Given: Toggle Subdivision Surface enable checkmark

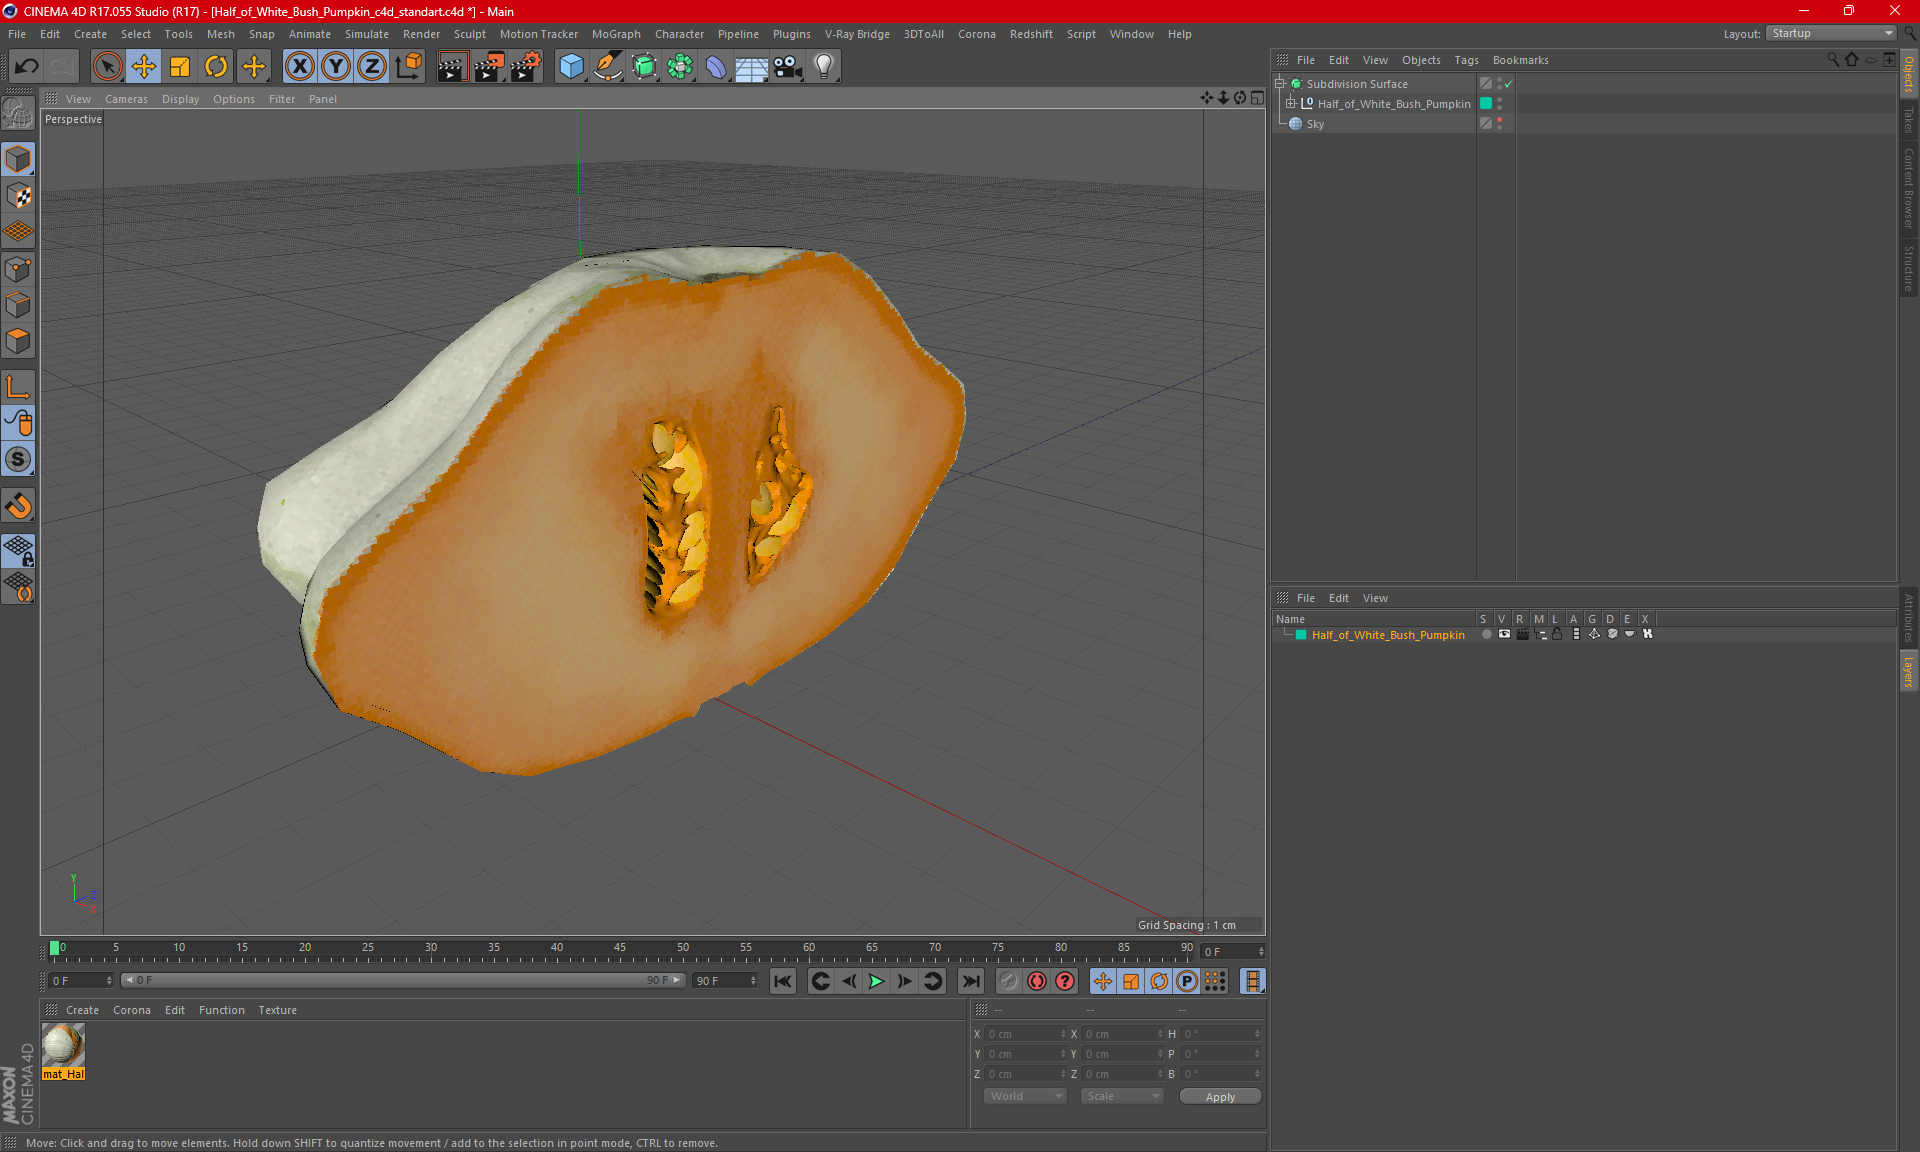Looking at the screenshot, I should (1509, 84).
